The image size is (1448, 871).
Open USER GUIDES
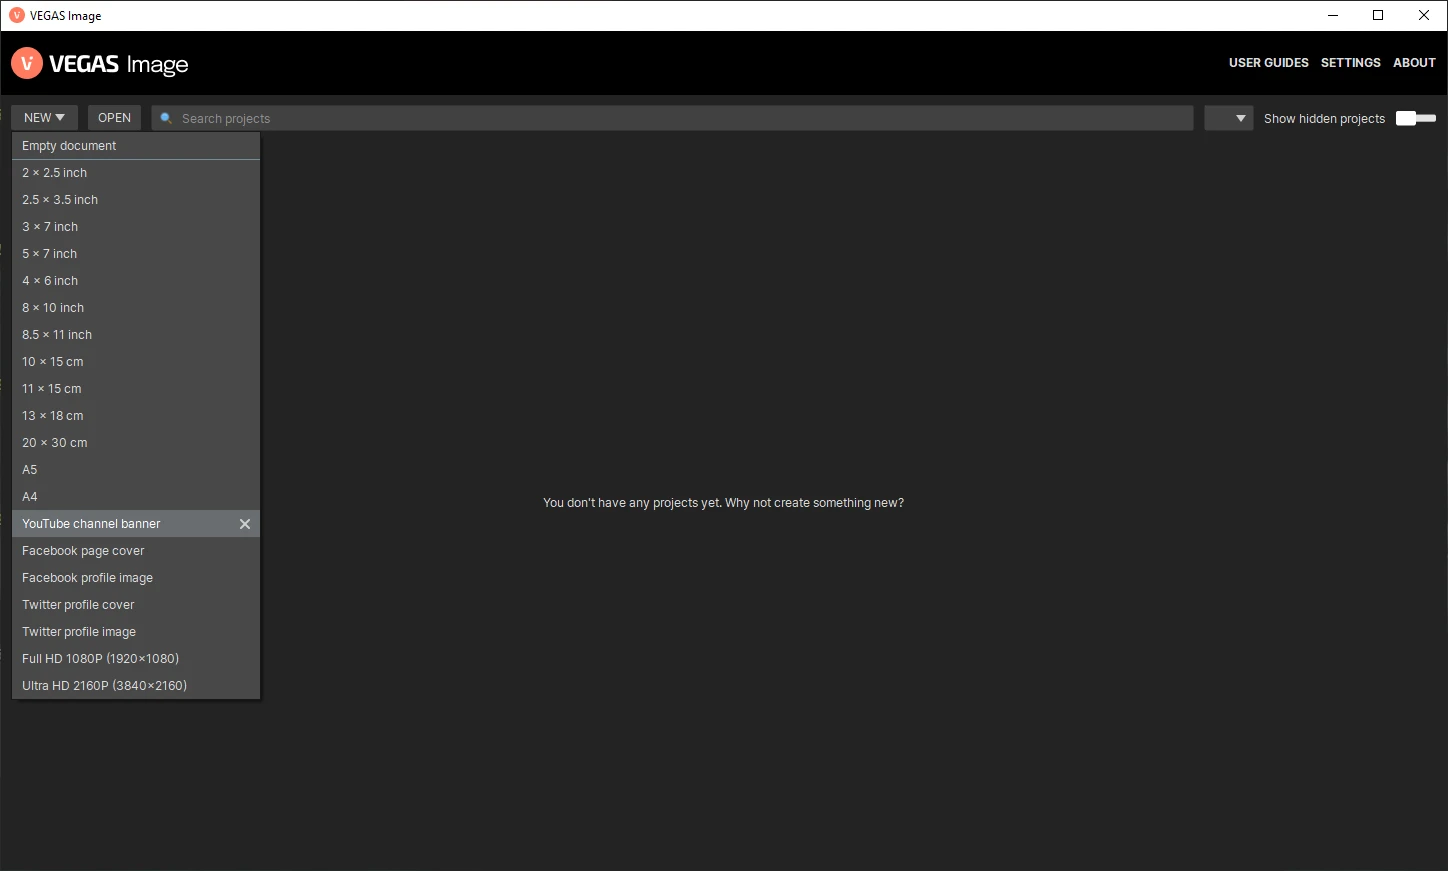point(1269,63)
